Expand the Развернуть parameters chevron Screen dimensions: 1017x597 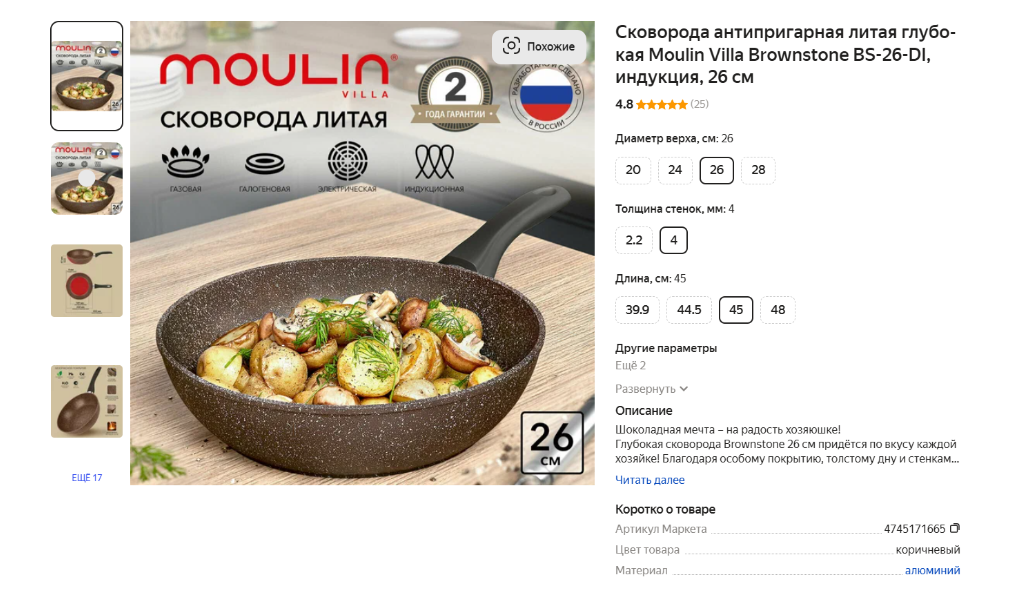[684, 389]
